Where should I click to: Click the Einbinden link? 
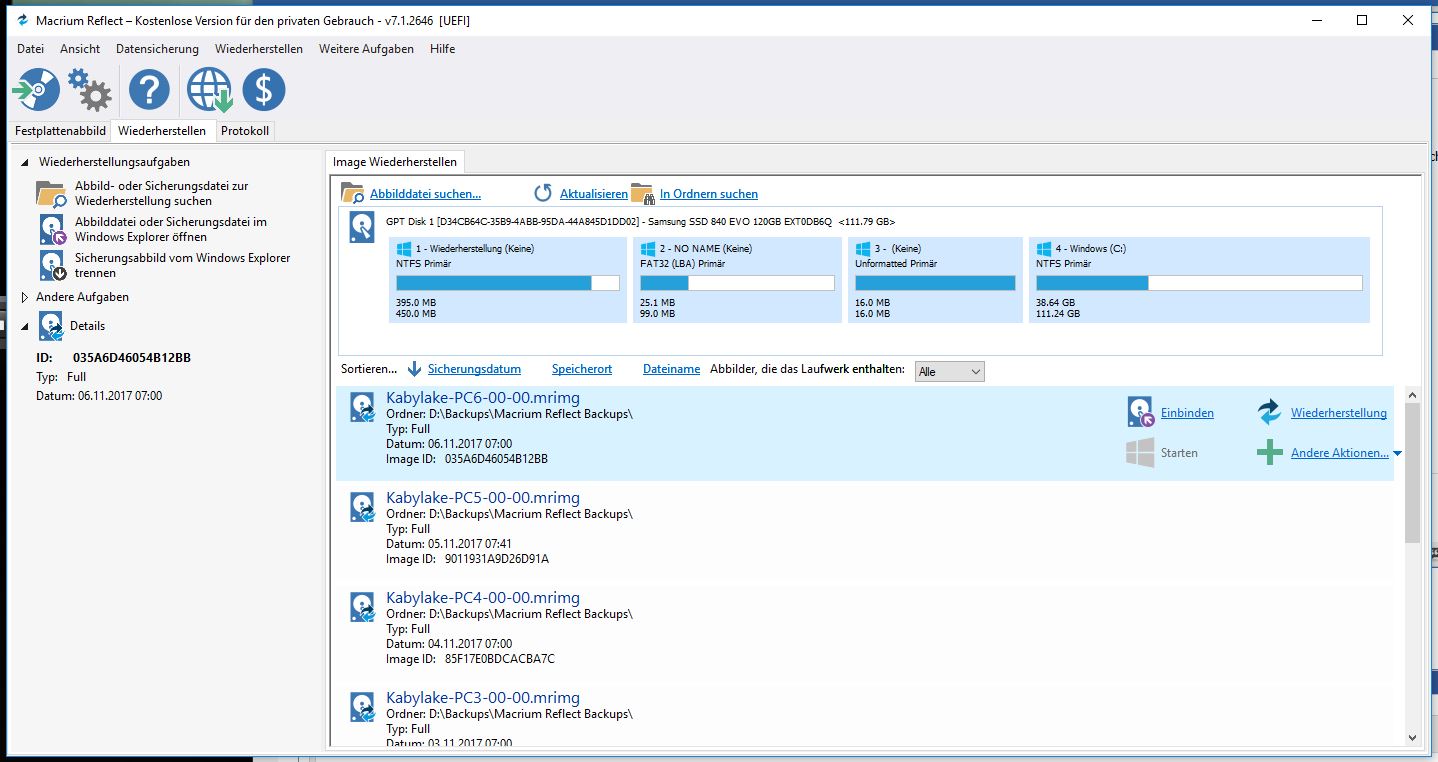coord(1187,413)
